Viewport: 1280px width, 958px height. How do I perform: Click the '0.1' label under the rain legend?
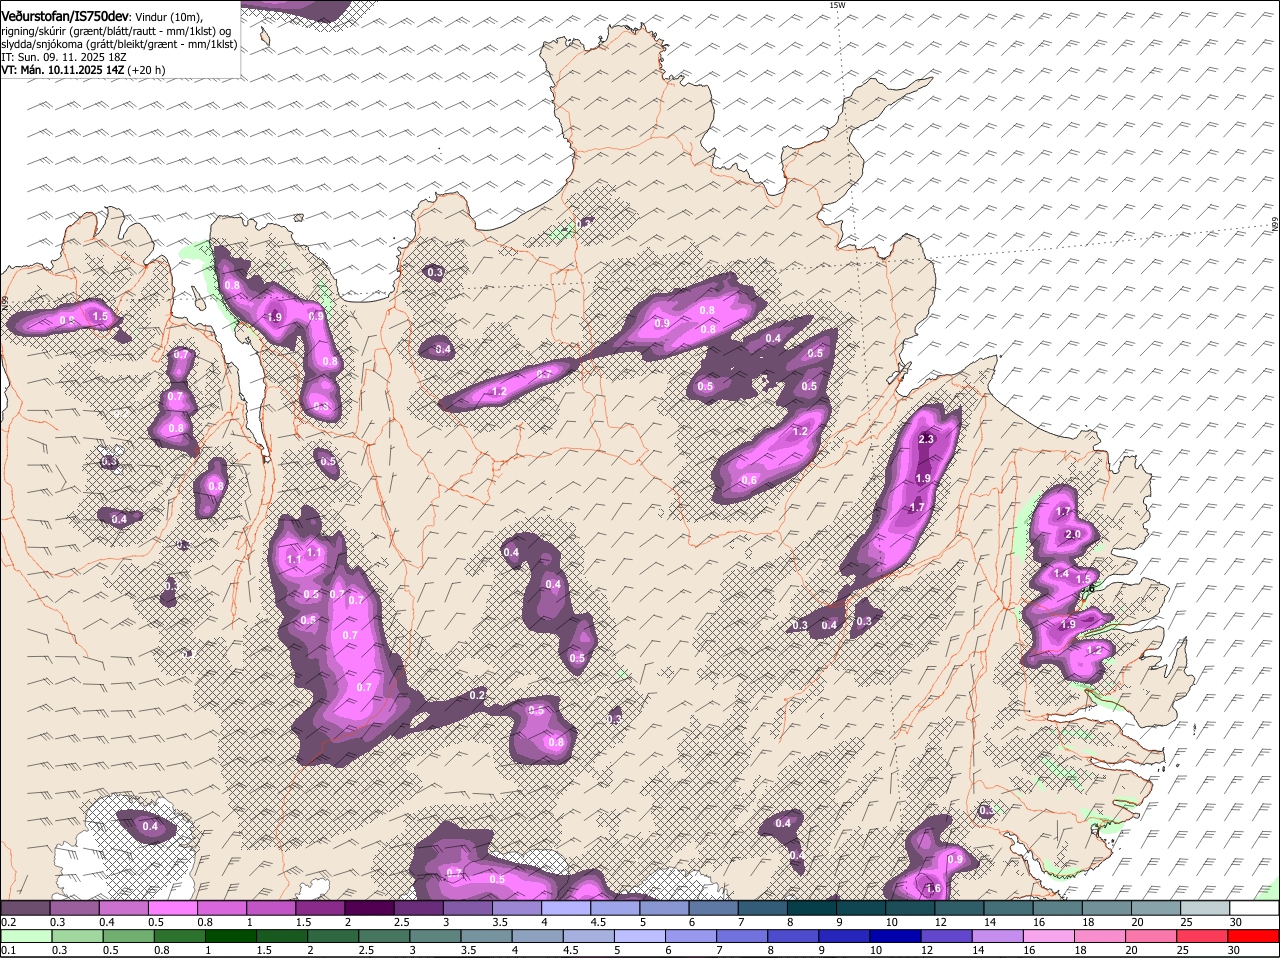pos(8,951)
